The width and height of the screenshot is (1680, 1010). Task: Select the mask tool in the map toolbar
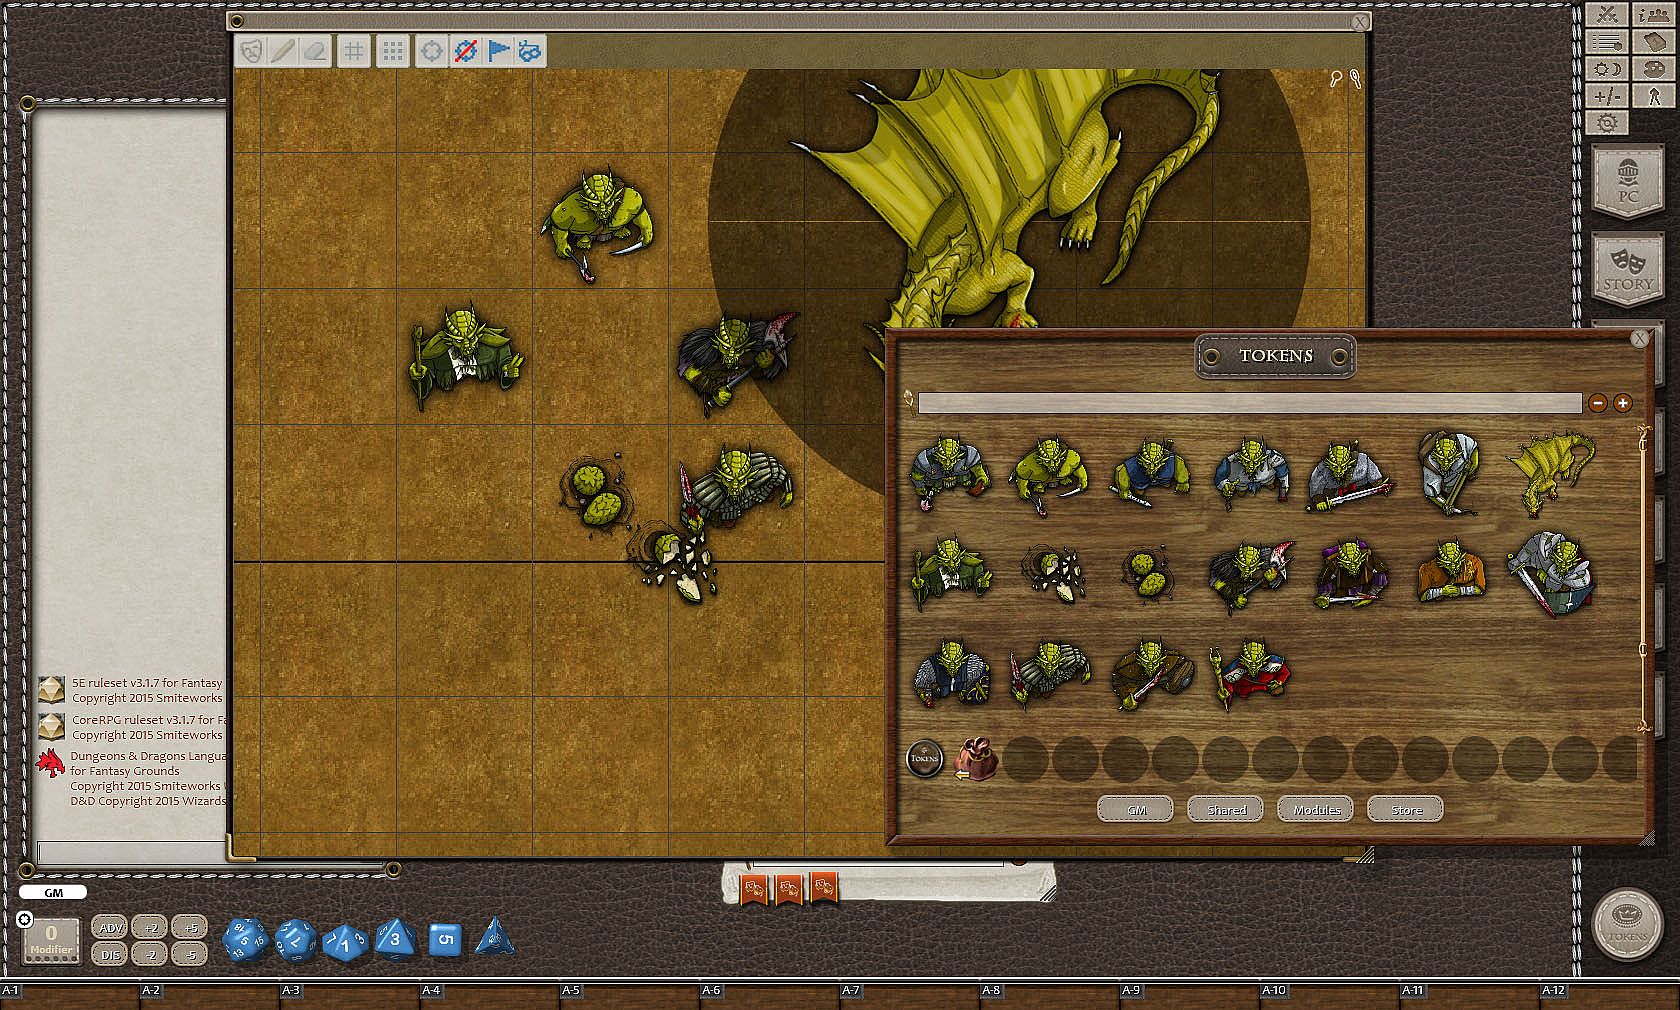(252, 51)
